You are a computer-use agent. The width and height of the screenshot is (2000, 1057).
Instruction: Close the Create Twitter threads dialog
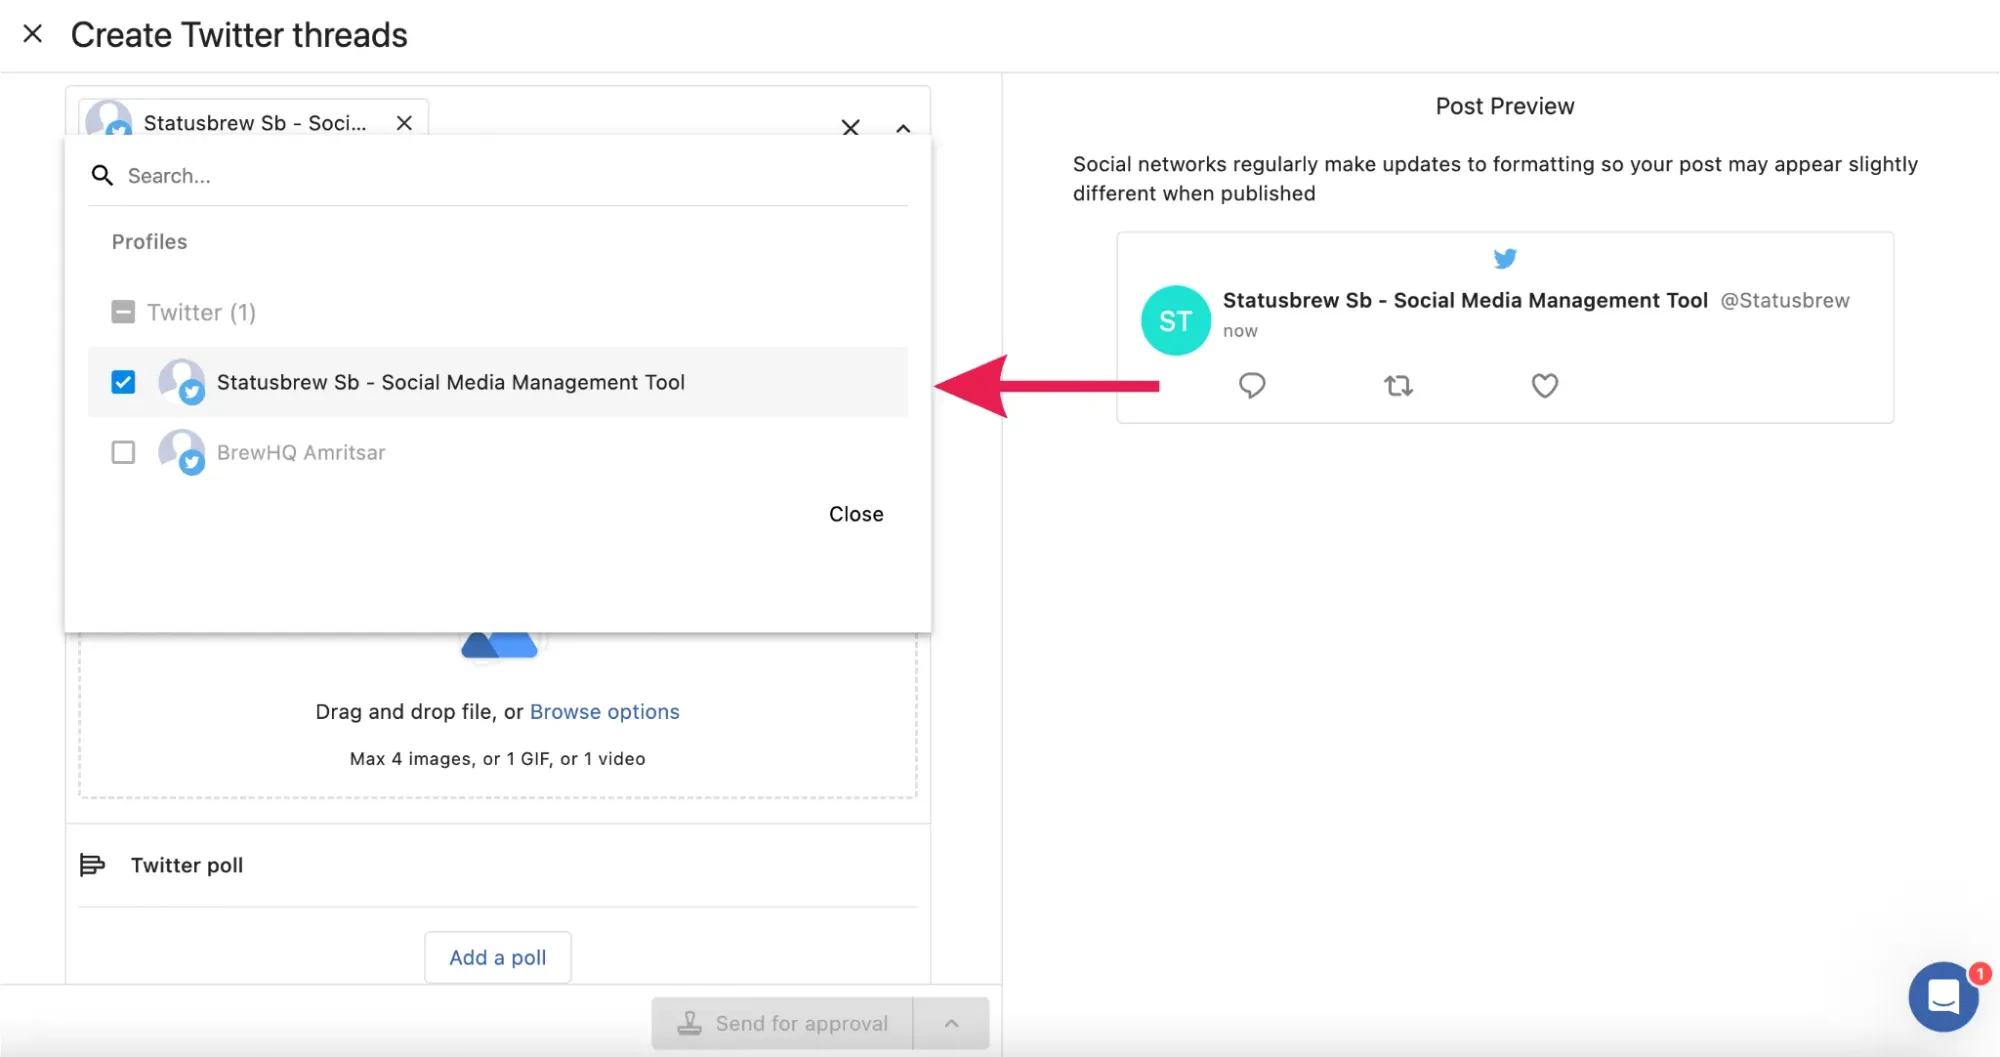[33, 34]
